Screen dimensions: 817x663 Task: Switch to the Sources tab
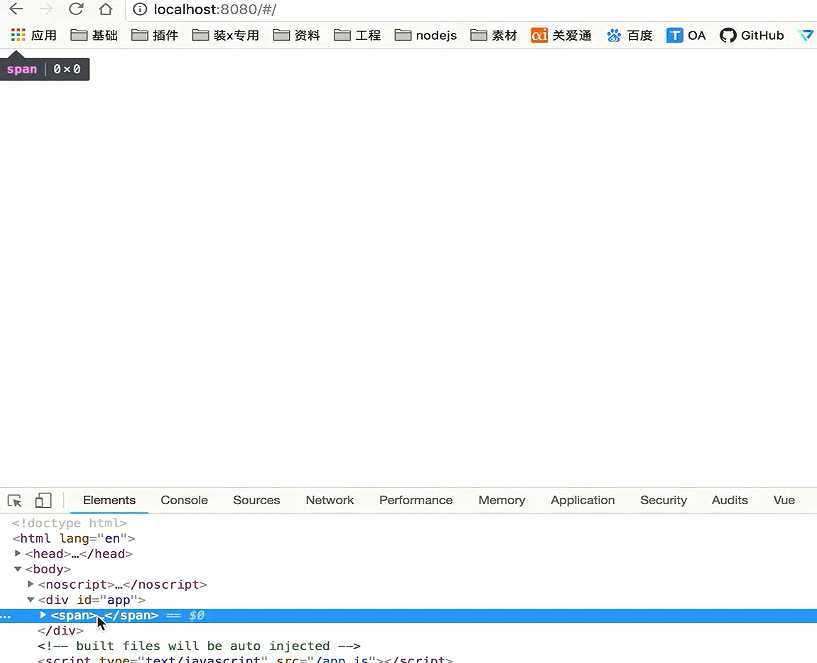(256, 500)
